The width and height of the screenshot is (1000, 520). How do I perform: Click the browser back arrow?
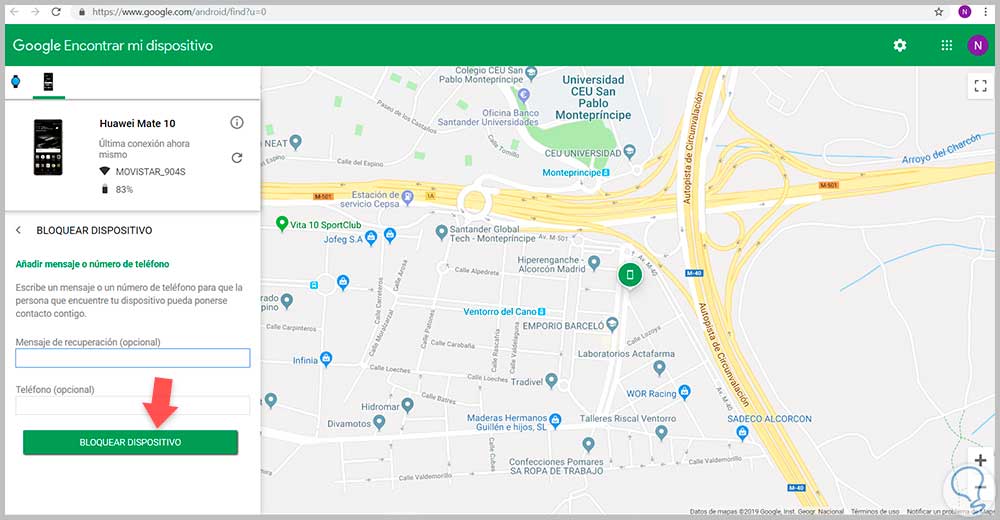[x=14, y=11]
